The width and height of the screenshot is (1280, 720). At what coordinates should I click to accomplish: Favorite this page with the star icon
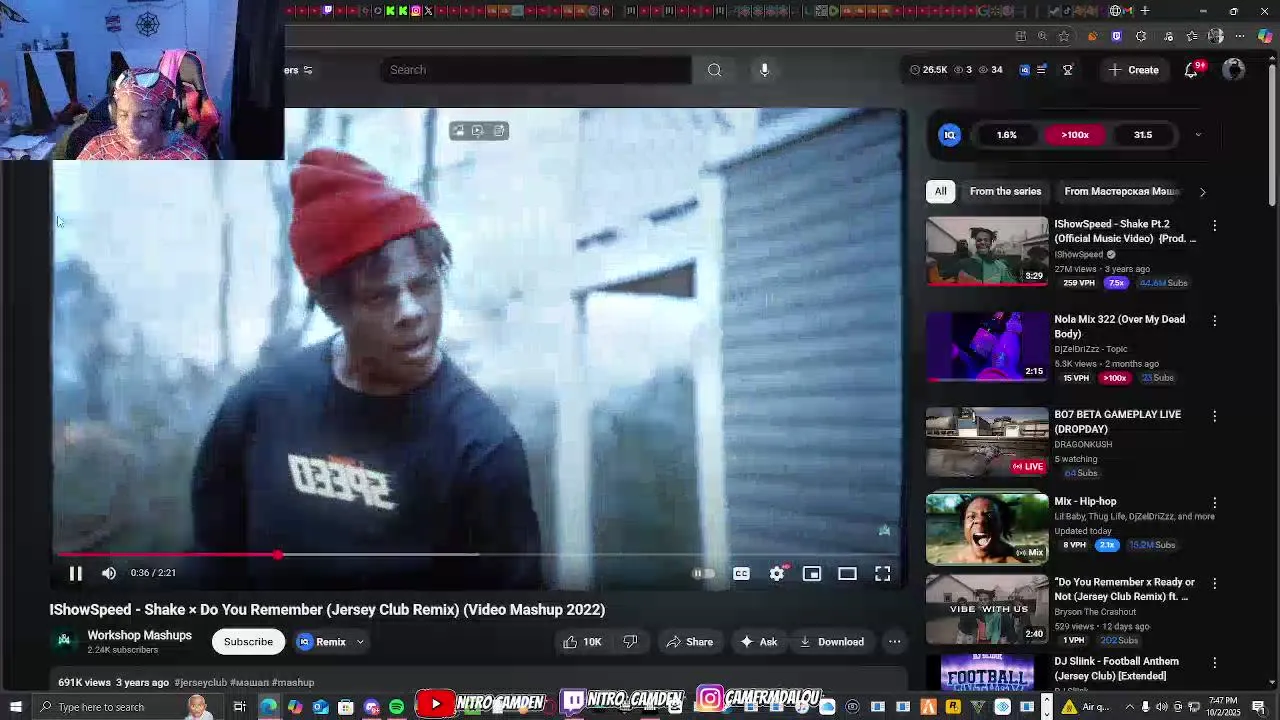(1064, 36)
